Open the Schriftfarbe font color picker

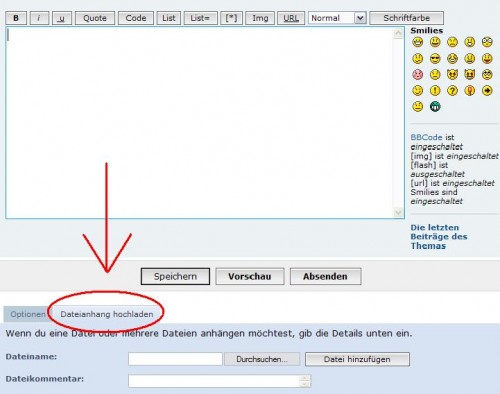click(x=406, y=18)
